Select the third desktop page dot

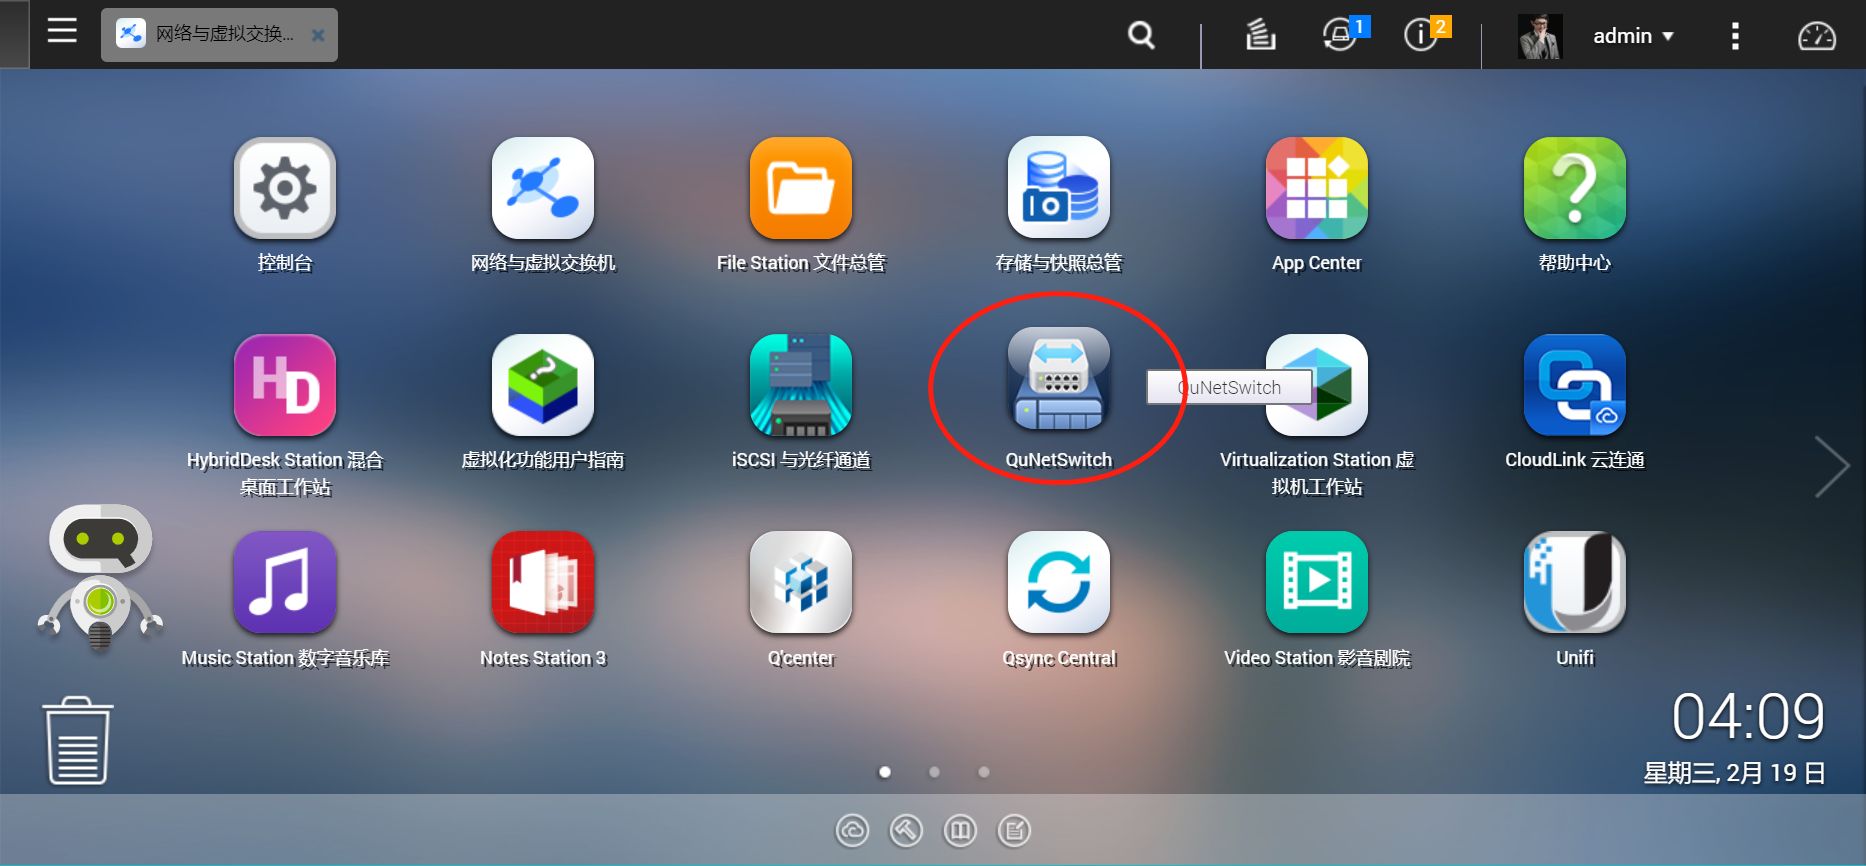[x=984, y=772]
